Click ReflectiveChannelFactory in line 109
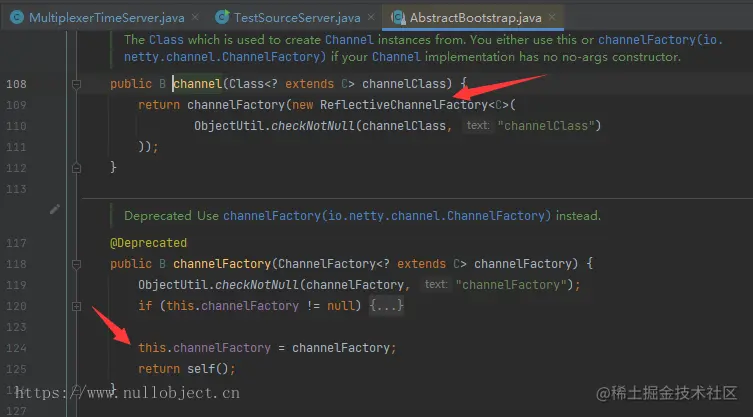 coord(404,105)
